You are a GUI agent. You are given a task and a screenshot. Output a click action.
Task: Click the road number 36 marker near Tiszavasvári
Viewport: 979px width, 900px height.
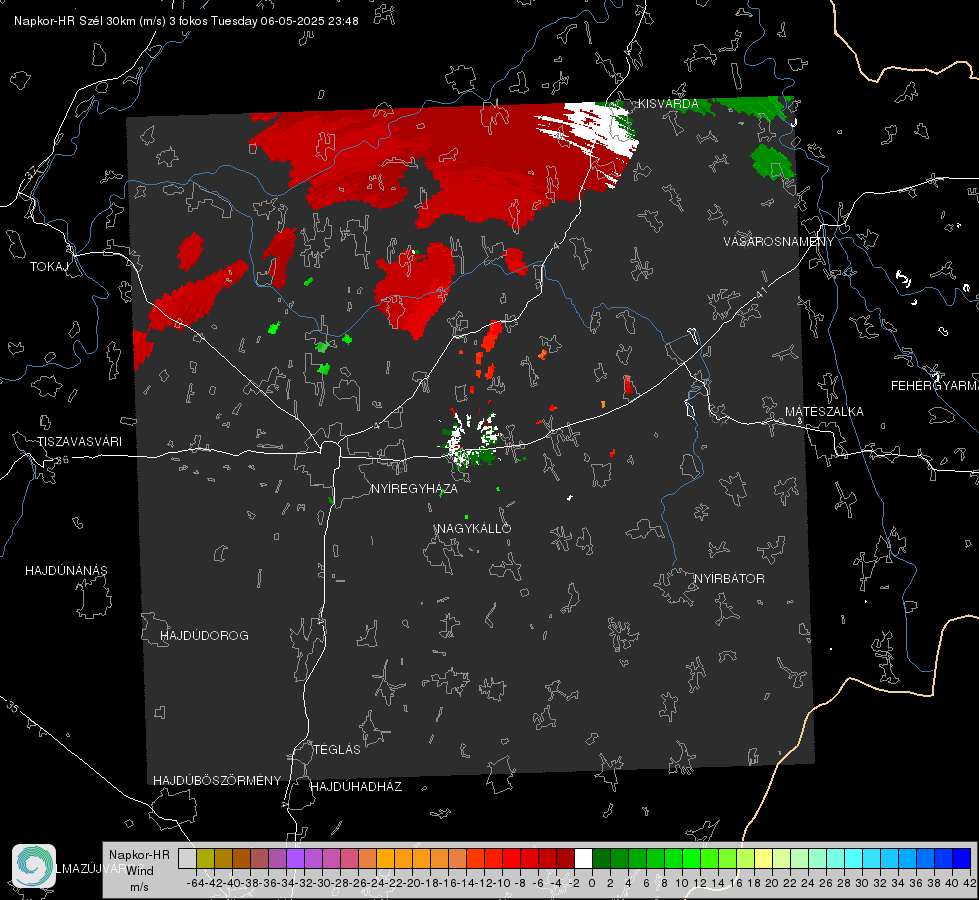[x=62, y=460]
